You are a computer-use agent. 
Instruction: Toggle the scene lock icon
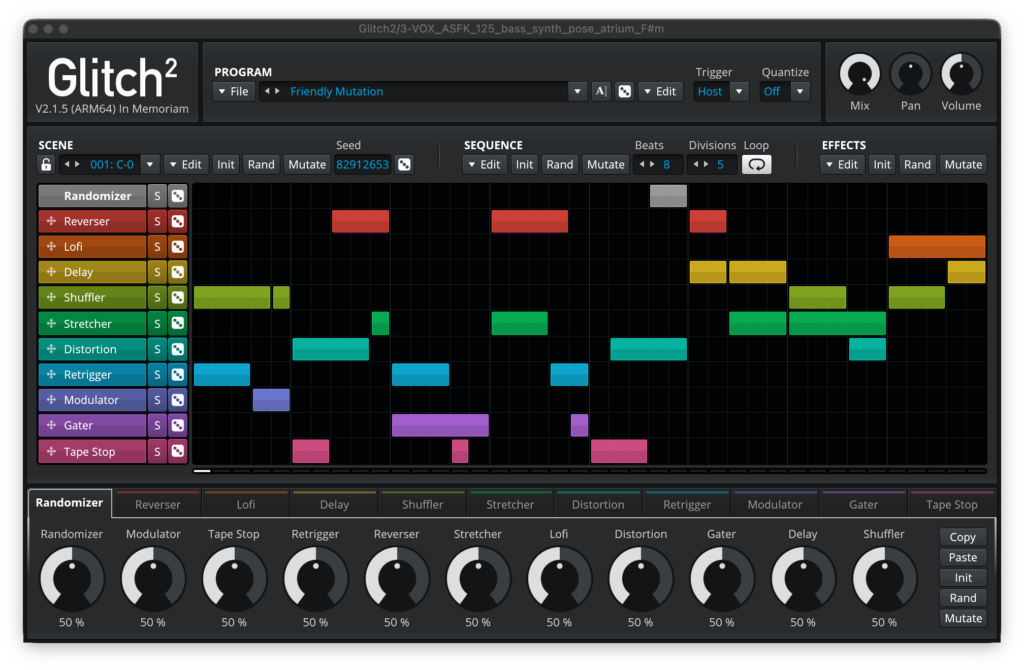(x=46, y=165)
